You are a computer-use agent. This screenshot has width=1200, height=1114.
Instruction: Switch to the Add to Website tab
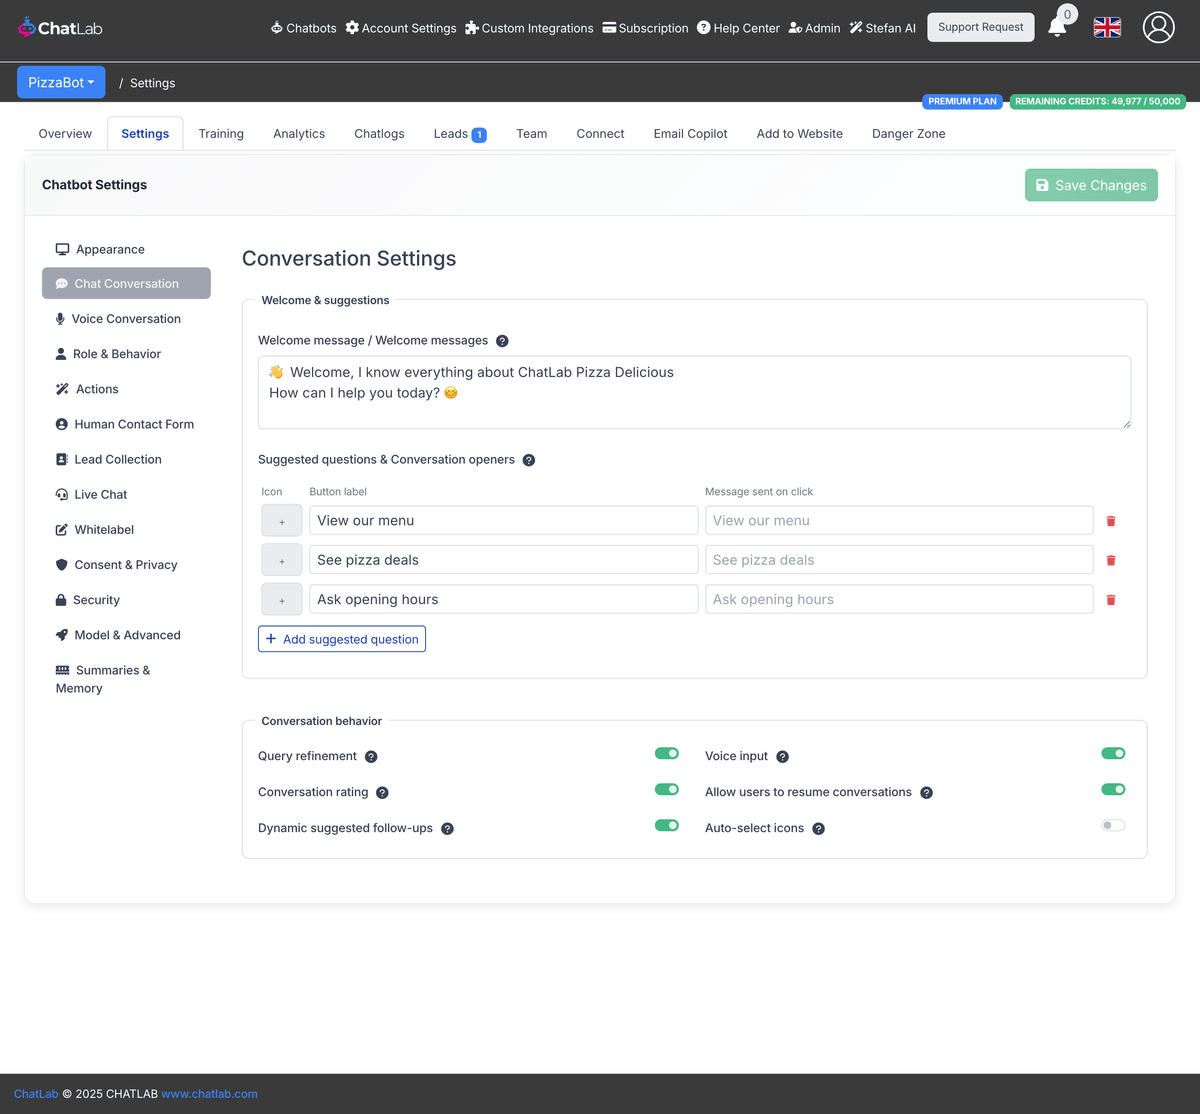(799, 134)
